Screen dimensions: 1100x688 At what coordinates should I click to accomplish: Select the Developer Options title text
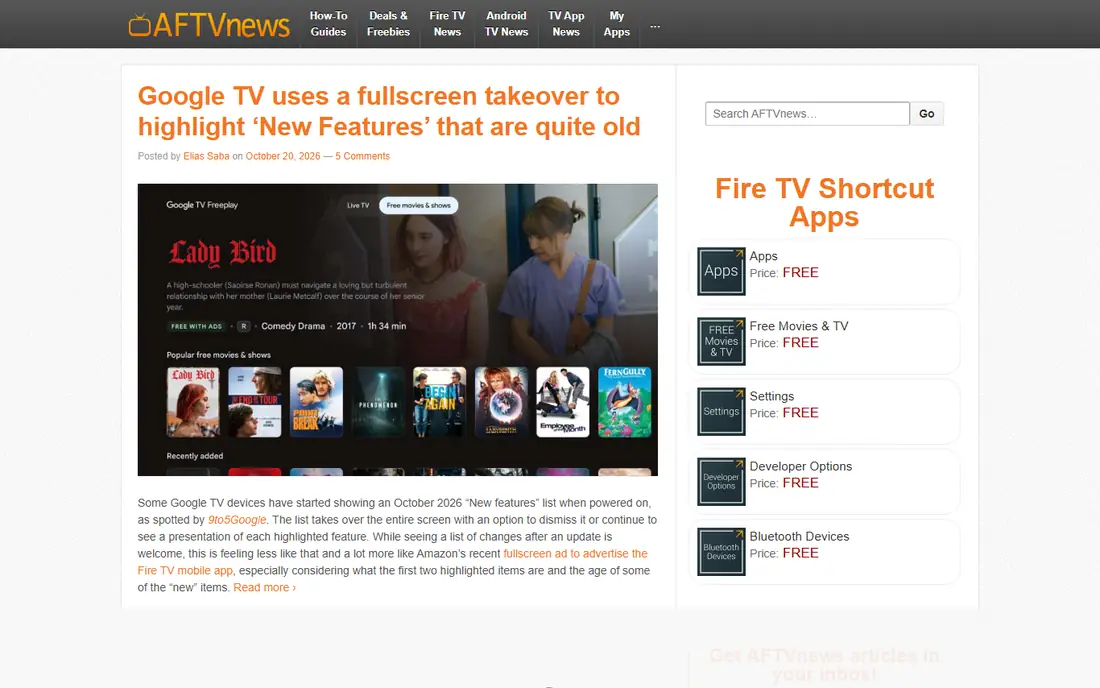coord(800,466)
